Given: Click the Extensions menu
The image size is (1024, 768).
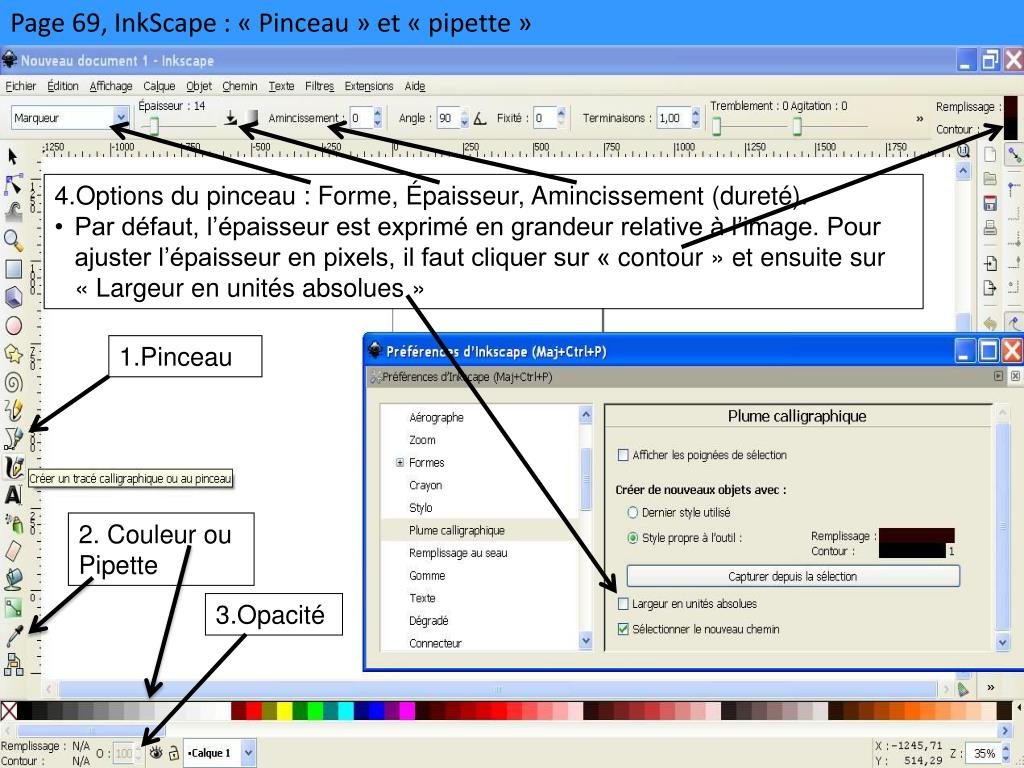Looking at the screenshot, I should click(x=369, y=86).
